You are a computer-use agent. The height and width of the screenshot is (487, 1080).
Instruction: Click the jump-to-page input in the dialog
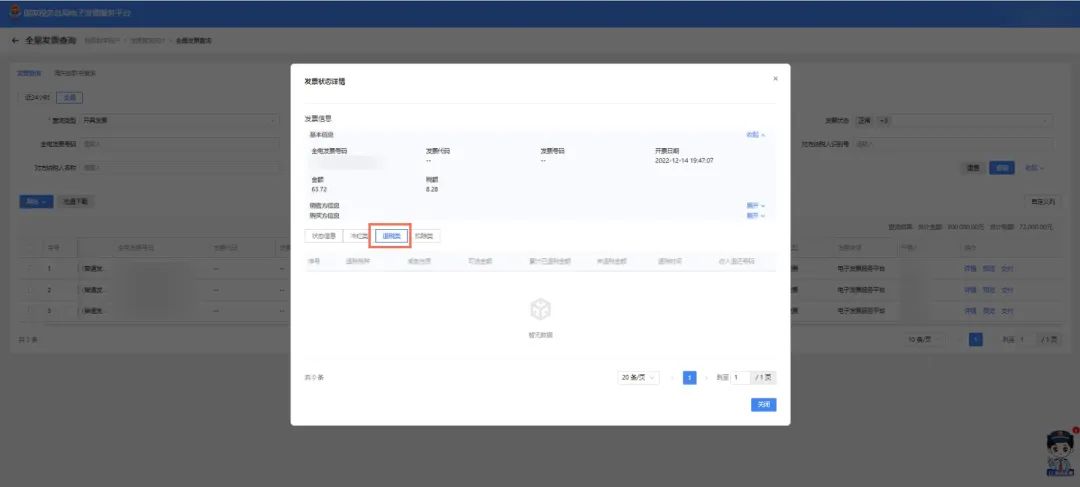click(740, 378)
